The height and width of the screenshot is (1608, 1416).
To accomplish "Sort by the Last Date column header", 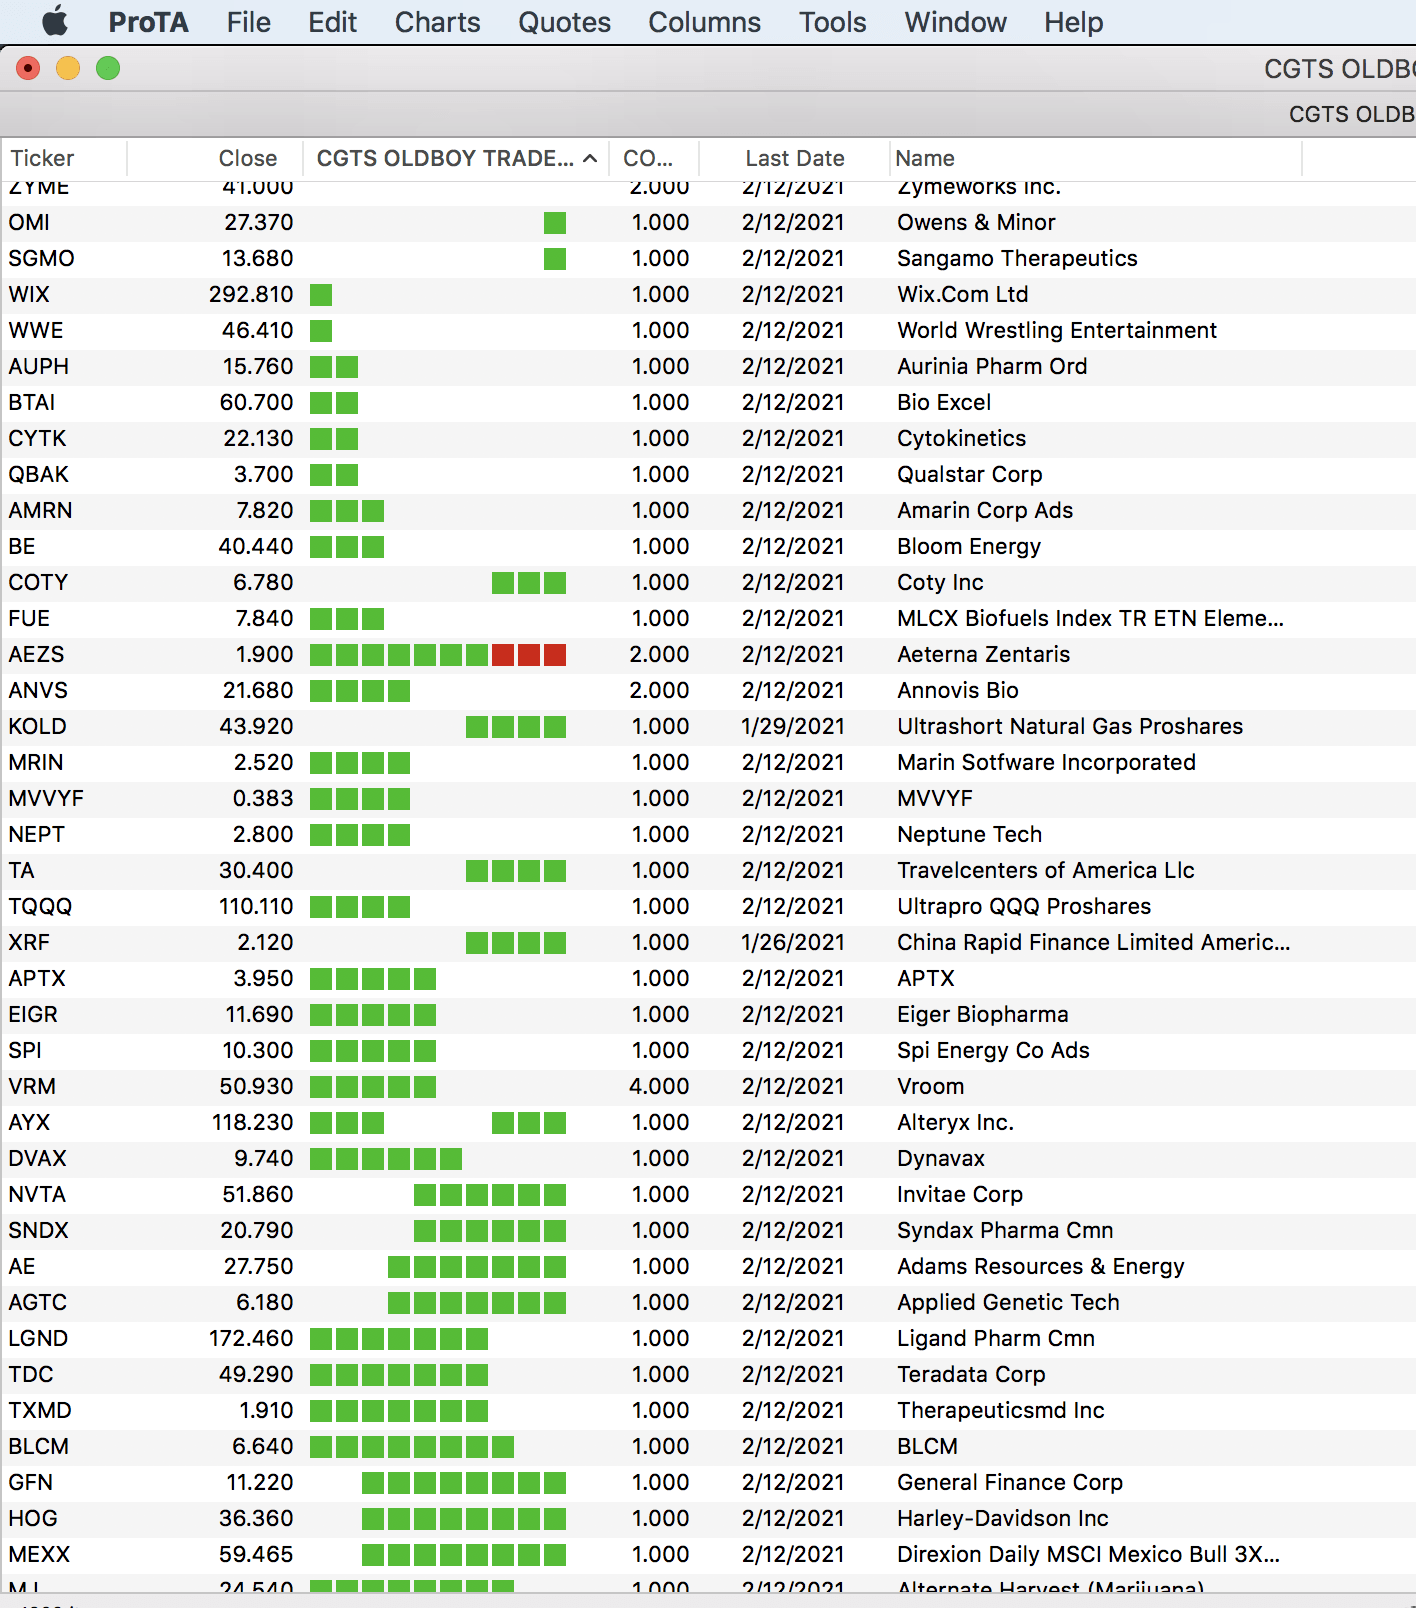I will click(795, 158).
